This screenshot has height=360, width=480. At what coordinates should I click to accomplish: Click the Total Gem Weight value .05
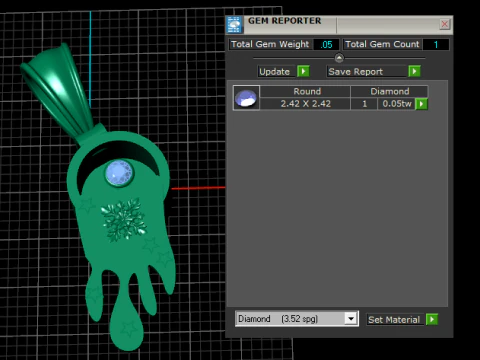pos(326,44)
